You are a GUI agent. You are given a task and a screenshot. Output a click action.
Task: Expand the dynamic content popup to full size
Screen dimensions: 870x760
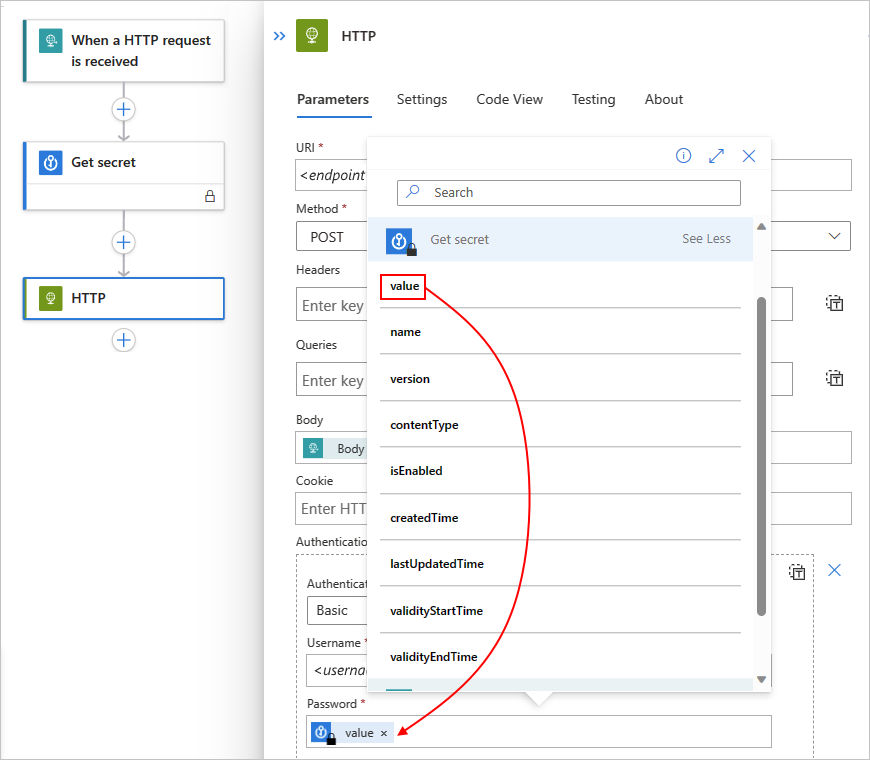716,156
